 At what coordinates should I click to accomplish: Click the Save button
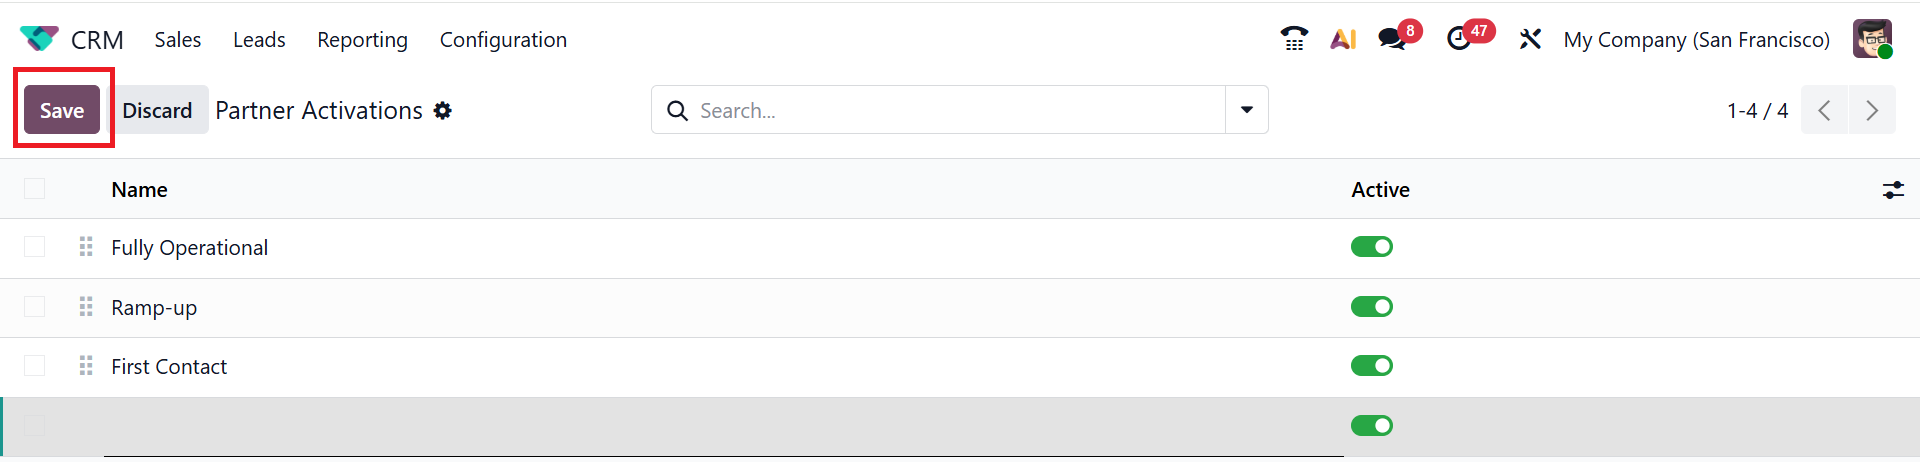click(x=62, y=110)
